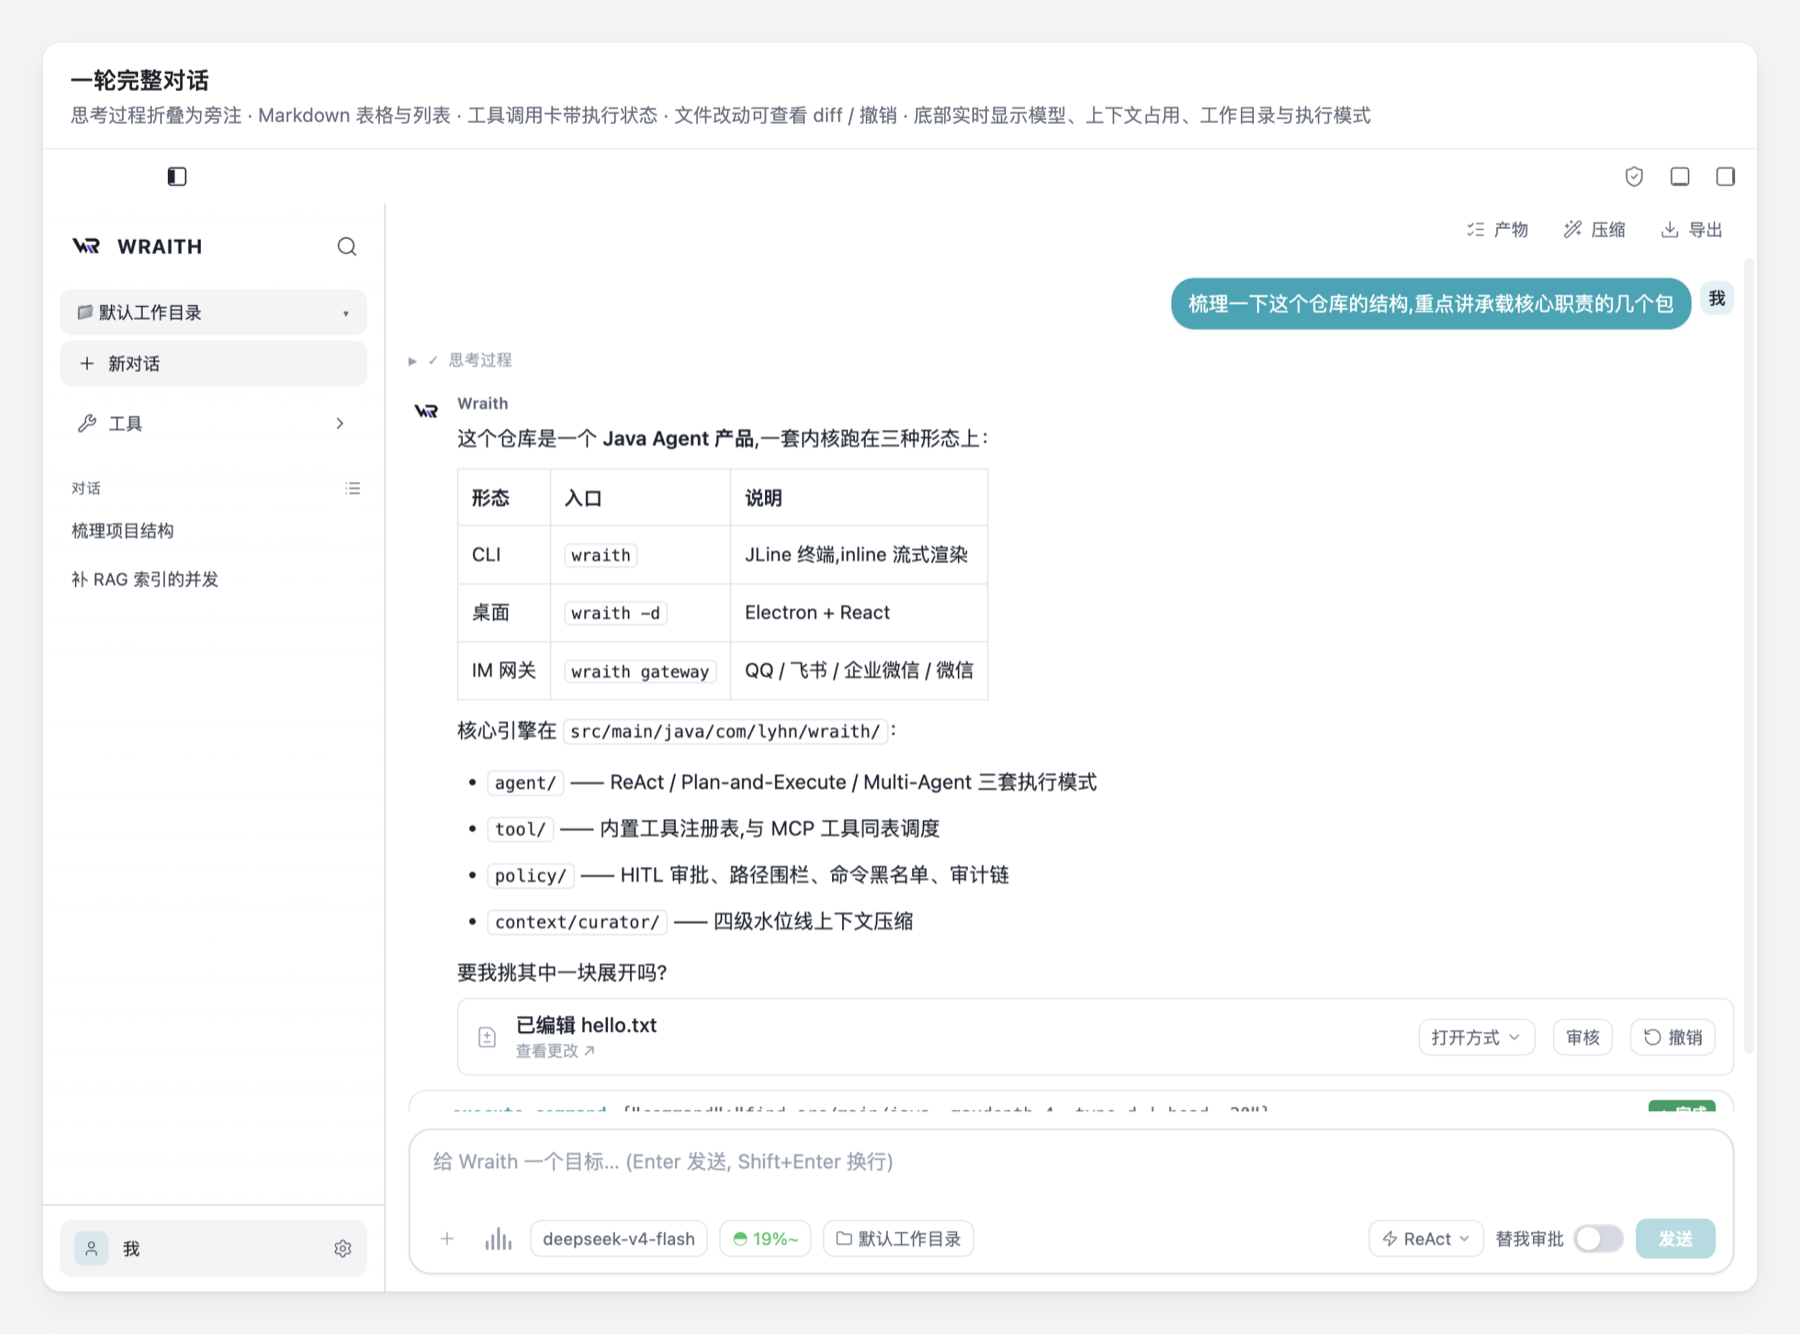This screenshot has height=1334, width=1800.
Task: Open the 补 RAG 索引的并发 conversation
Action: (145, 580)
